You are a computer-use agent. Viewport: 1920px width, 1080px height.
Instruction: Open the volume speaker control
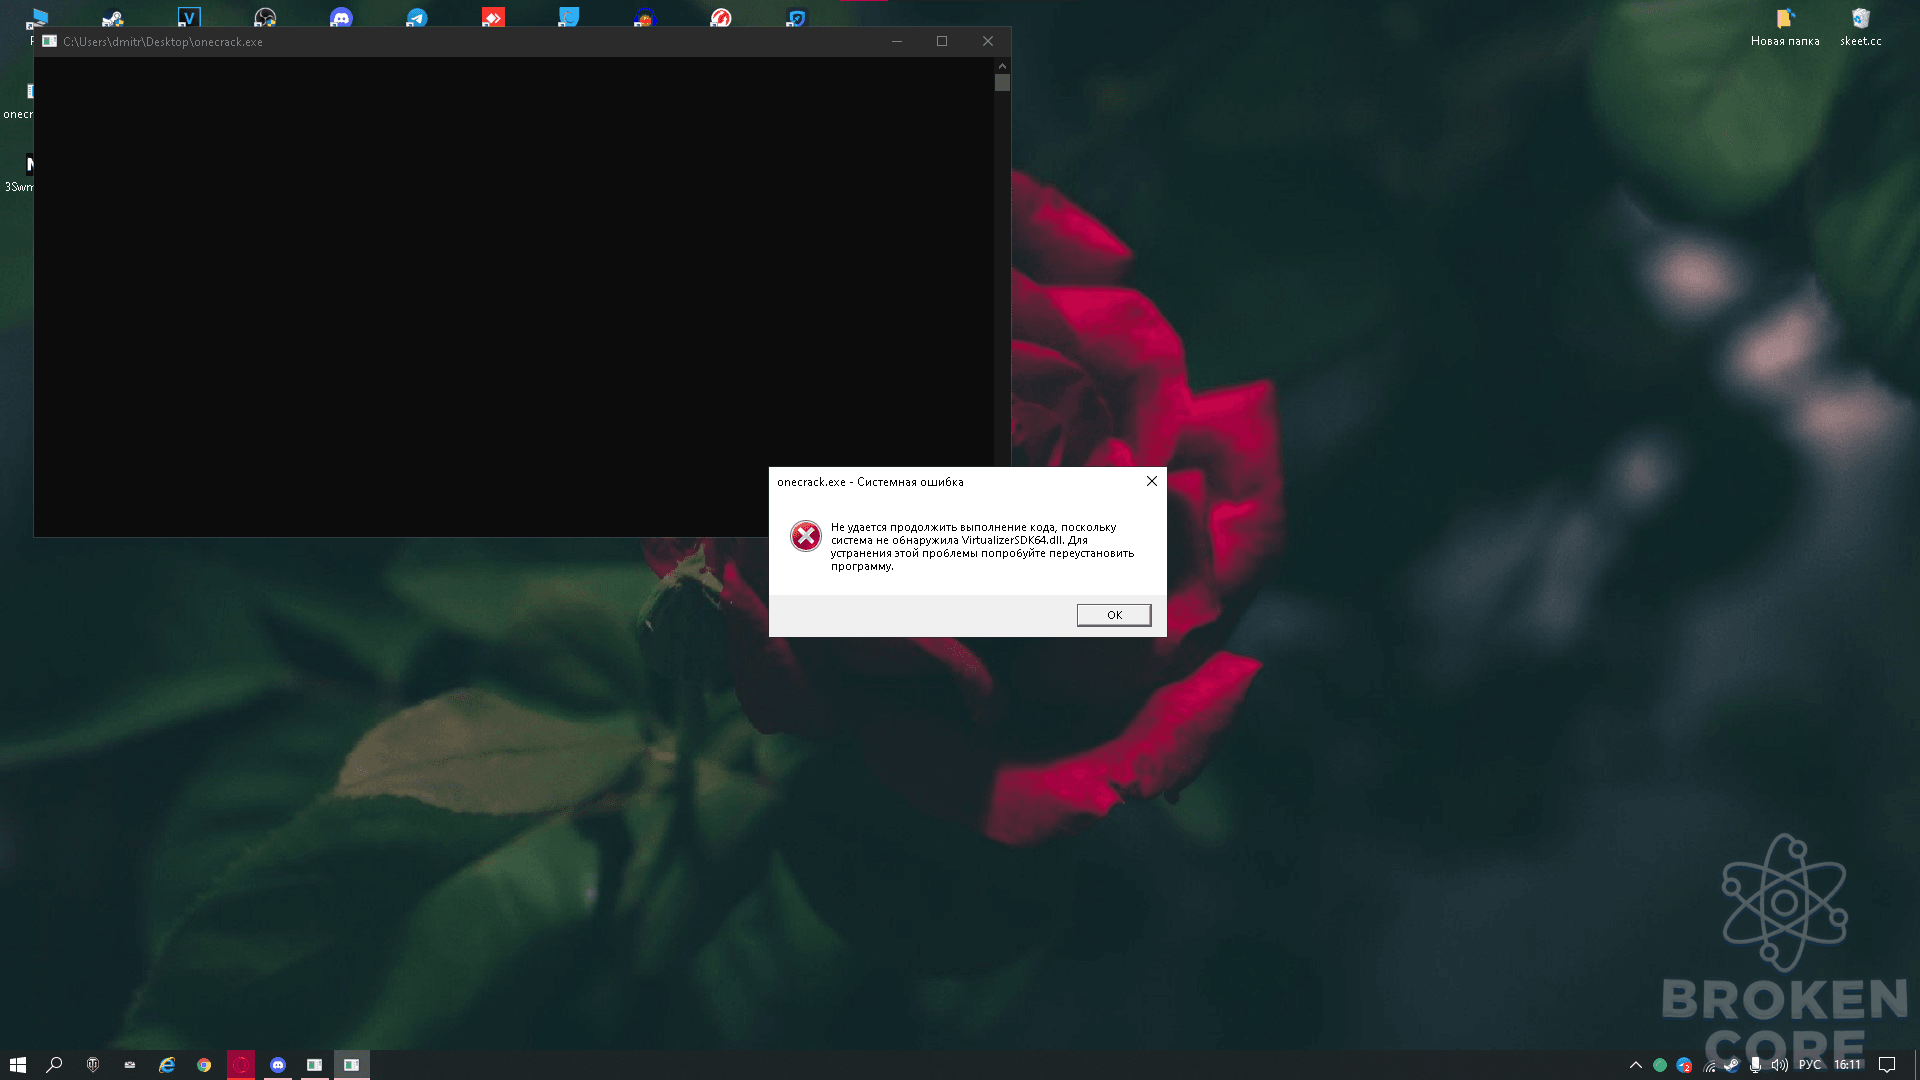coord(1780,1065)
